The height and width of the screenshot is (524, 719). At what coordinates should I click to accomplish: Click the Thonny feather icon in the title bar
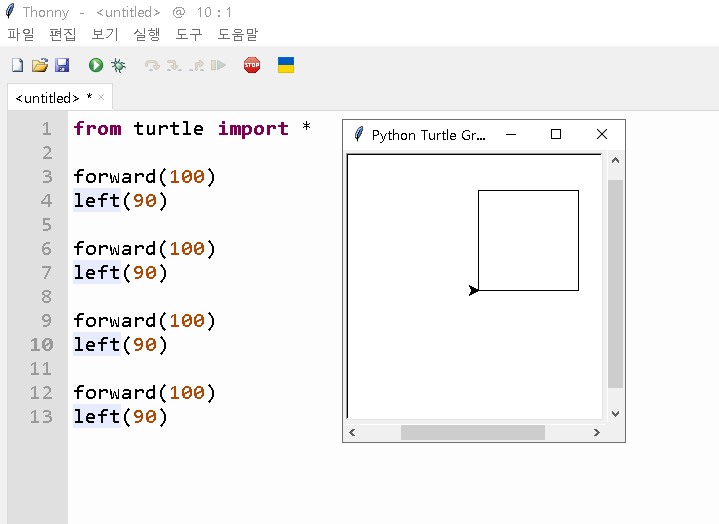point(10,11)
